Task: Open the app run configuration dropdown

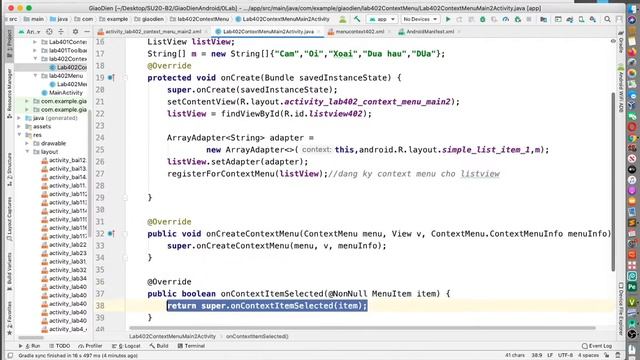Action: 382,19
